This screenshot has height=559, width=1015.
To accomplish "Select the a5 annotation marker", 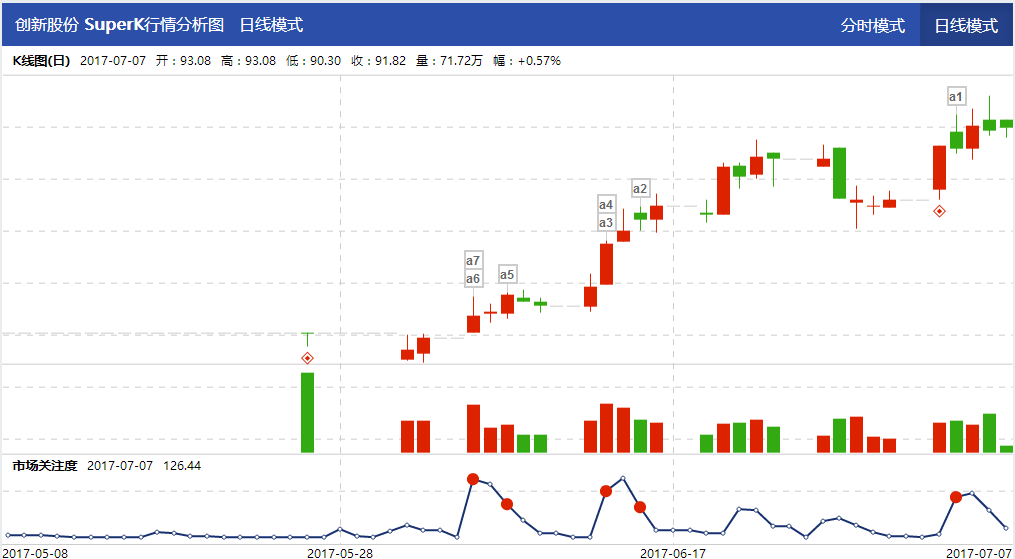I will [x=507, y=275].
